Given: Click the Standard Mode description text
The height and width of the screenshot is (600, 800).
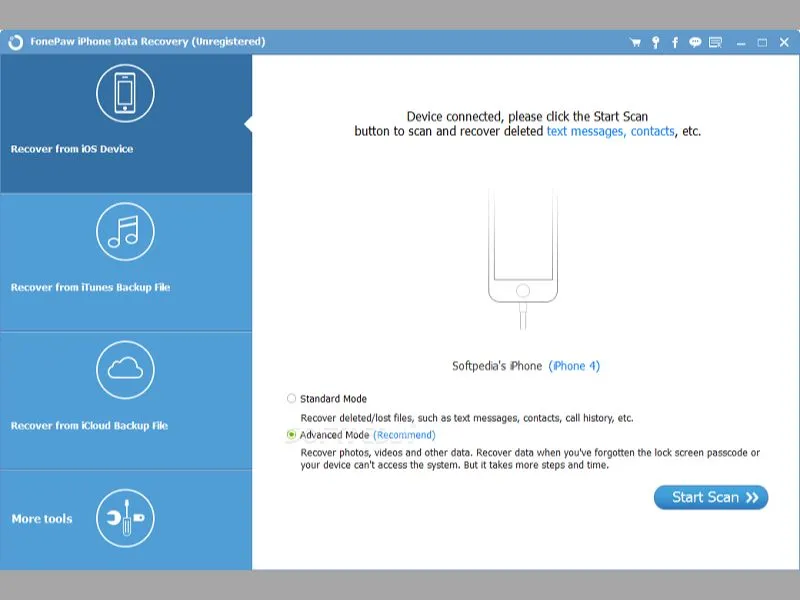Looking at the screenshot, I should coord(467,418).
